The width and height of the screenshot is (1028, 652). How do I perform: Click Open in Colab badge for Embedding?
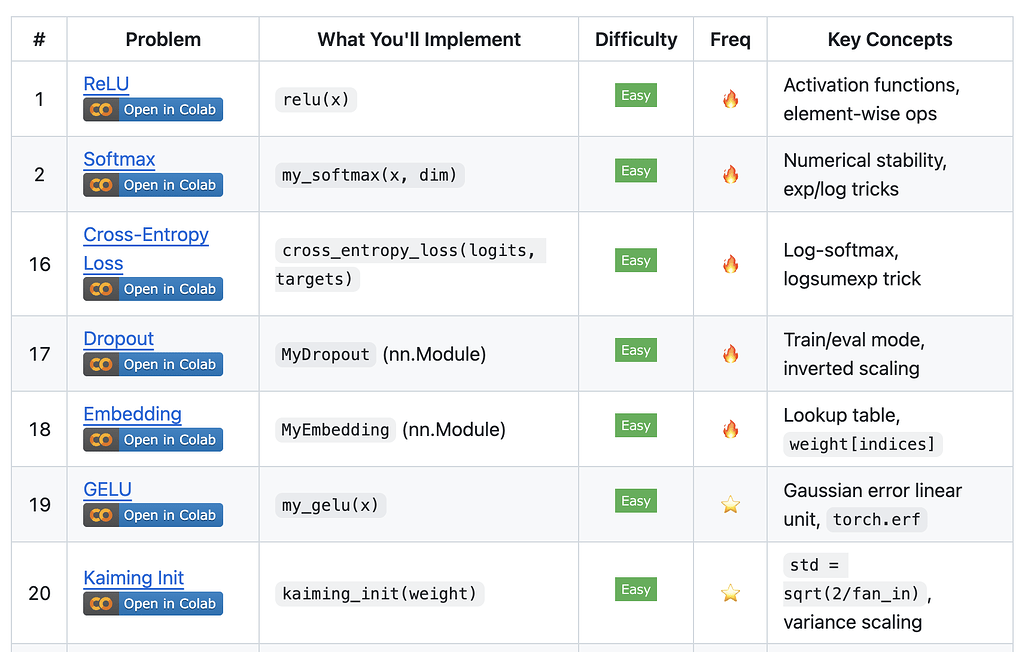tap(153, 439)
